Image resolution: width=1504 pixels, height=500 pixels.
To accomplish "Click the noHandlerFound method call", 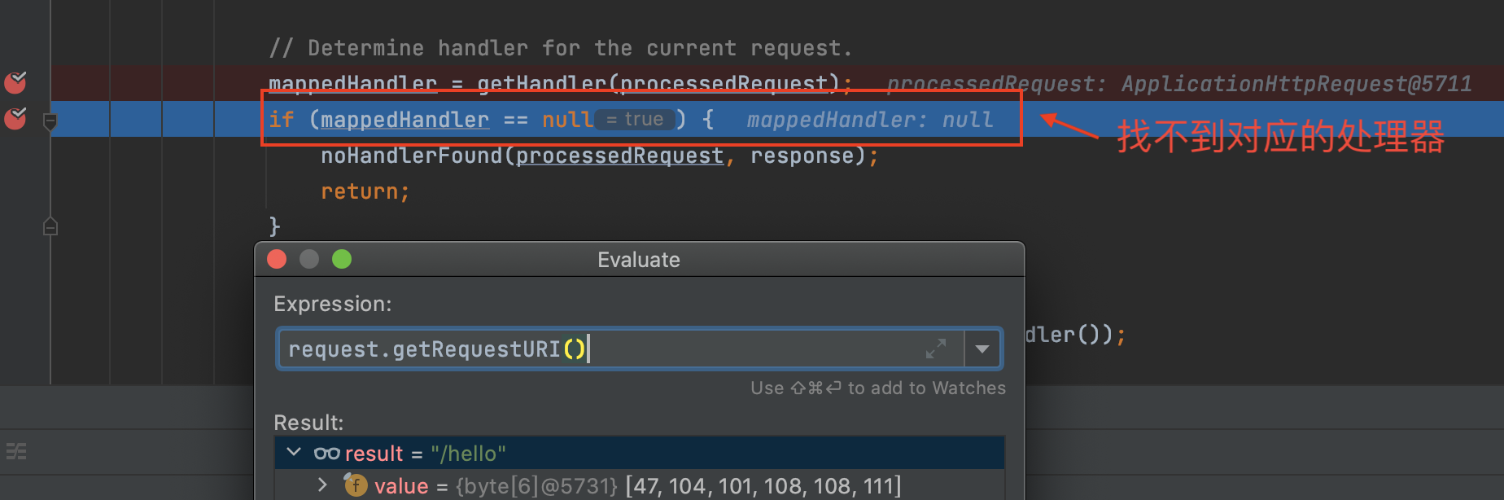I will tap(413, 156).
